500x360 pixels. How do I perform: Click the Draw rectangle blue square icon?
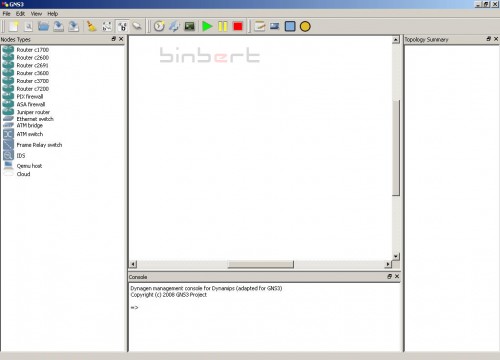290,26
